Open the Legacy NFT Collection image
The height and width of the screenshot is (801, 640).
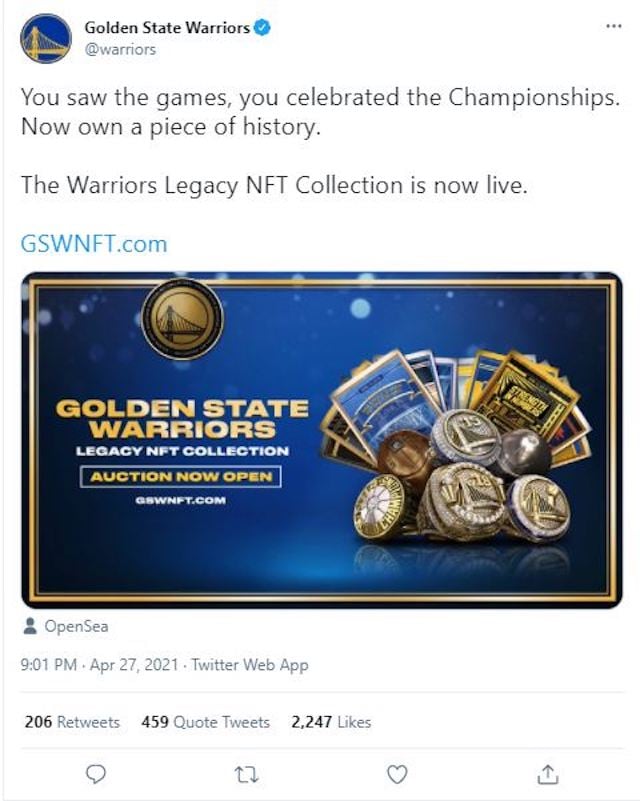[x=322, y=440]
